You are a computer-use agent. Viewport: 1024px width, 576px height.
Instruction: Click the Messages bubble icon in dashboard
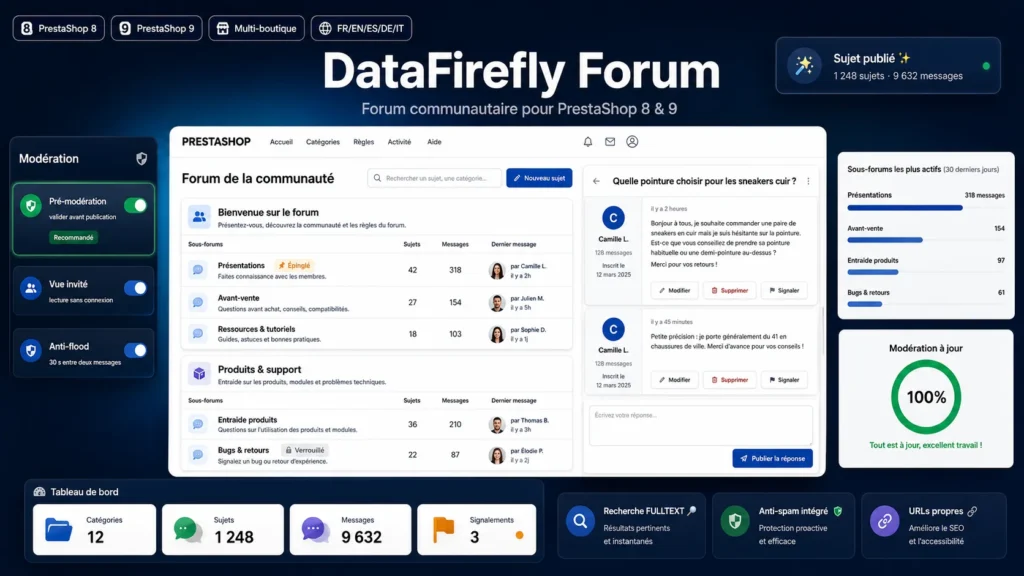point(315,530)
